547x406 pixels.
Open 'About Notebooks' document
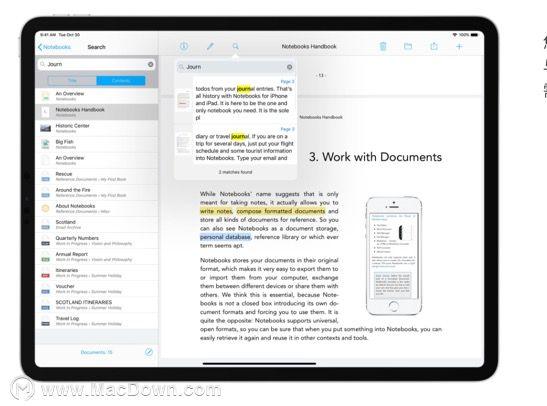point(97,208)
